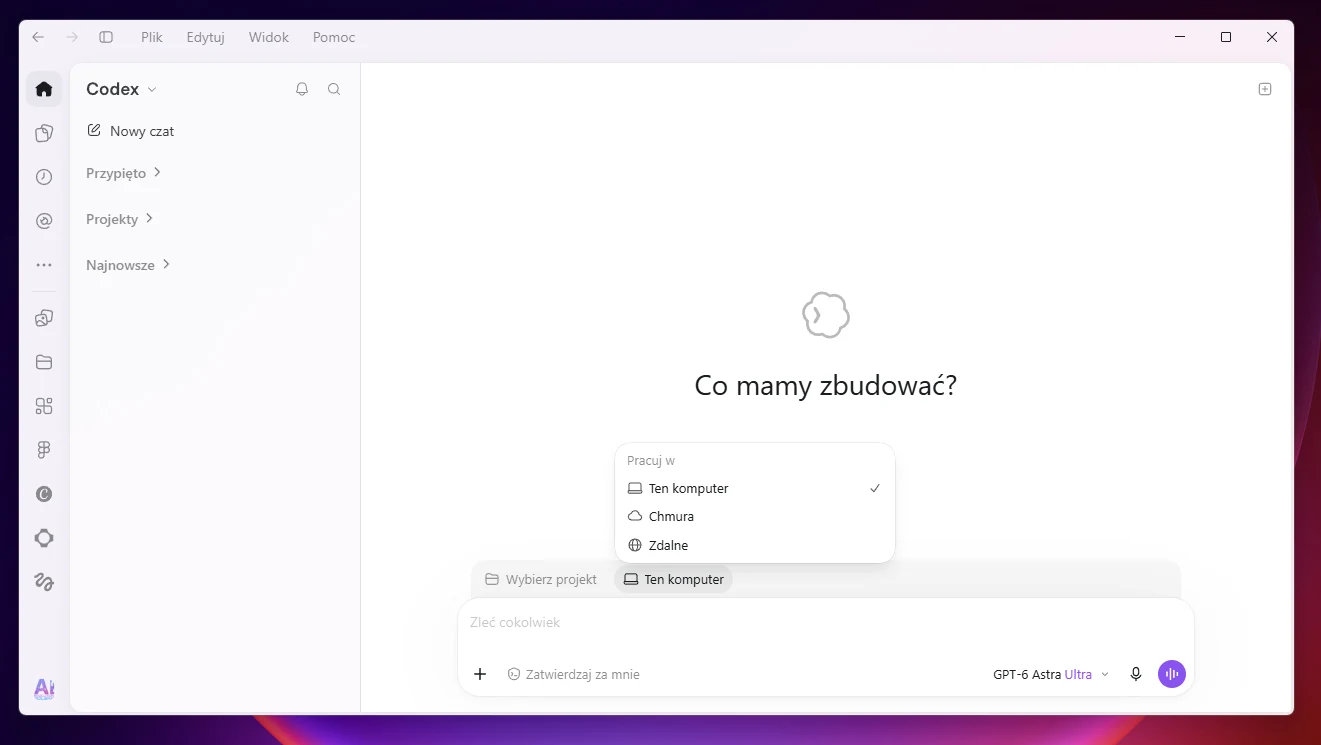Go back with the left arrow
Viewport: 1321px width, 745px height.
pos(38,37)
